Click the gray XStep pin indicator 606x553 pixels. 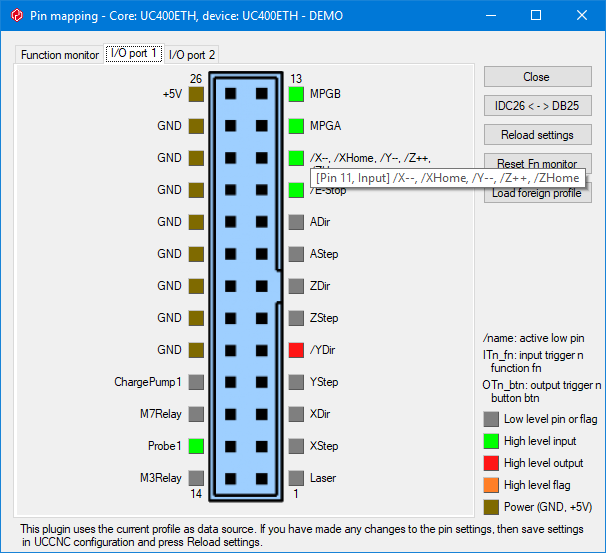coord(296,446)
